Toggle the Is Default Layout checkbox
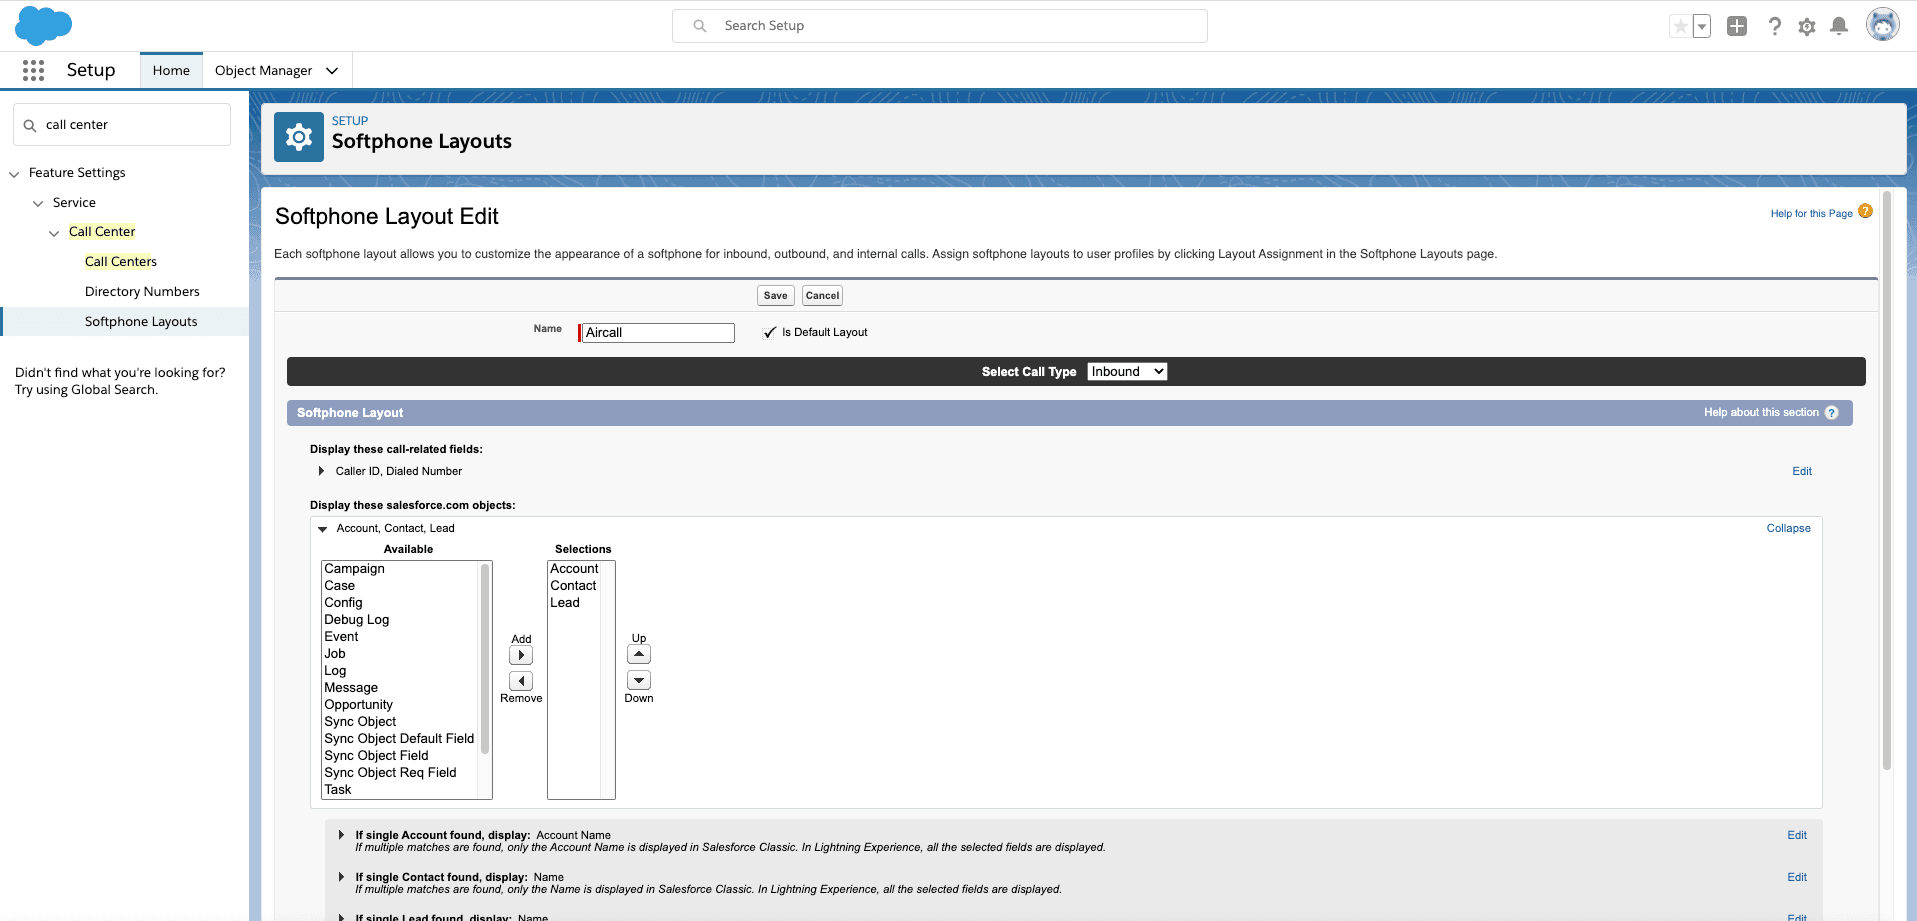Viewport: 1917px width, 921px height. click(x=769, y=333)
